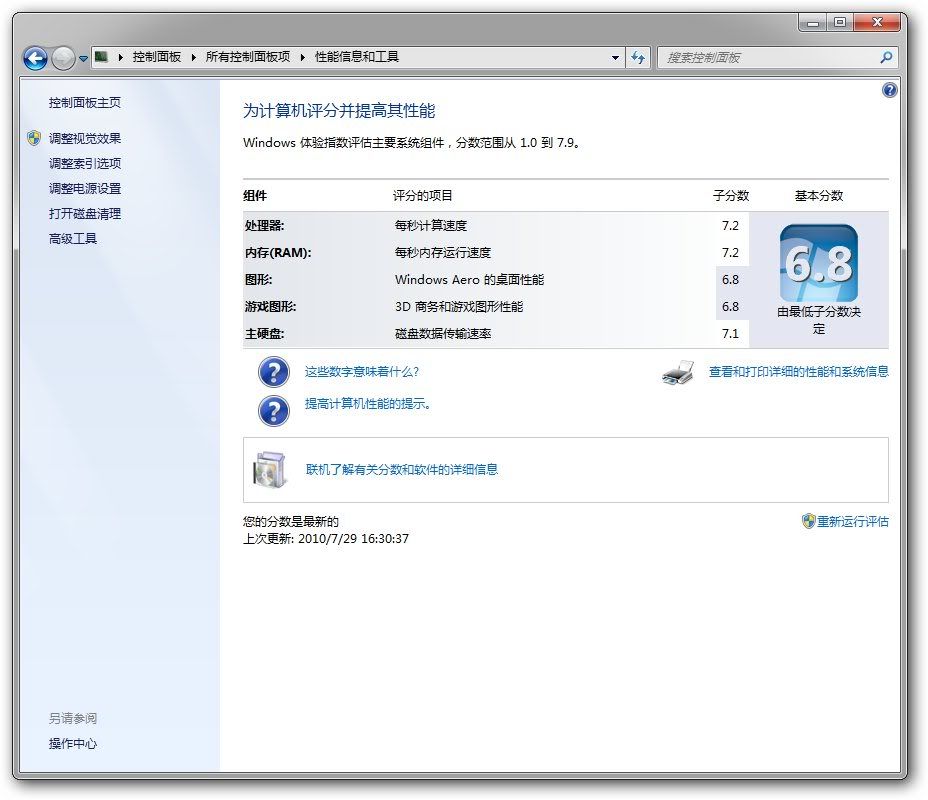Go back with the blue Back arrow
This screenshot has width=928, height=800.
[x=35, y=58]
